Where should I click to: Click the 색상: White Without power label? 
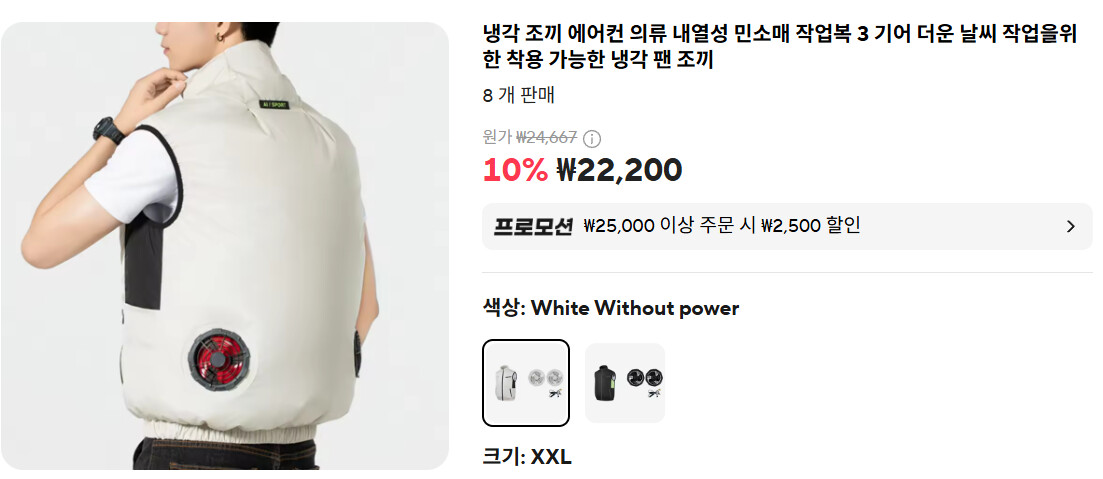click(611, 308)
